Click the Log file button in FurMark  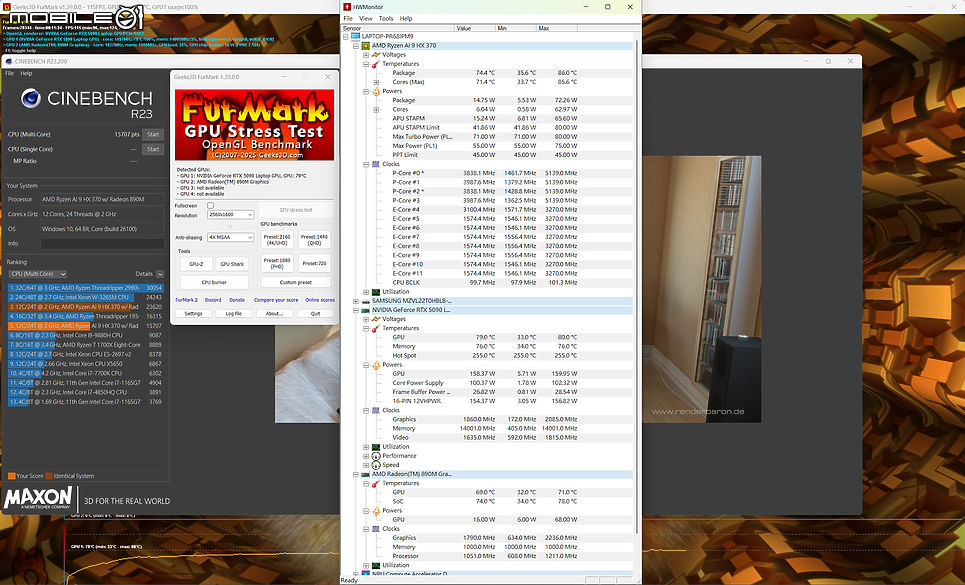click(233, 314)
